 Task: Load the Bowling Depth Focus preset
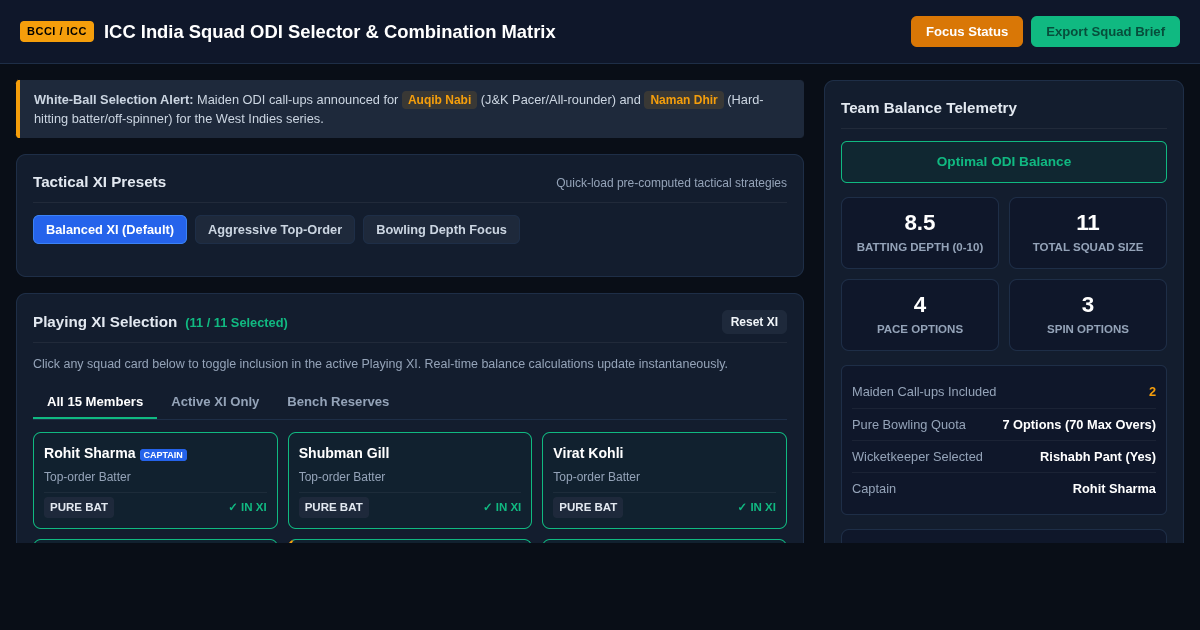pos(441,229)
